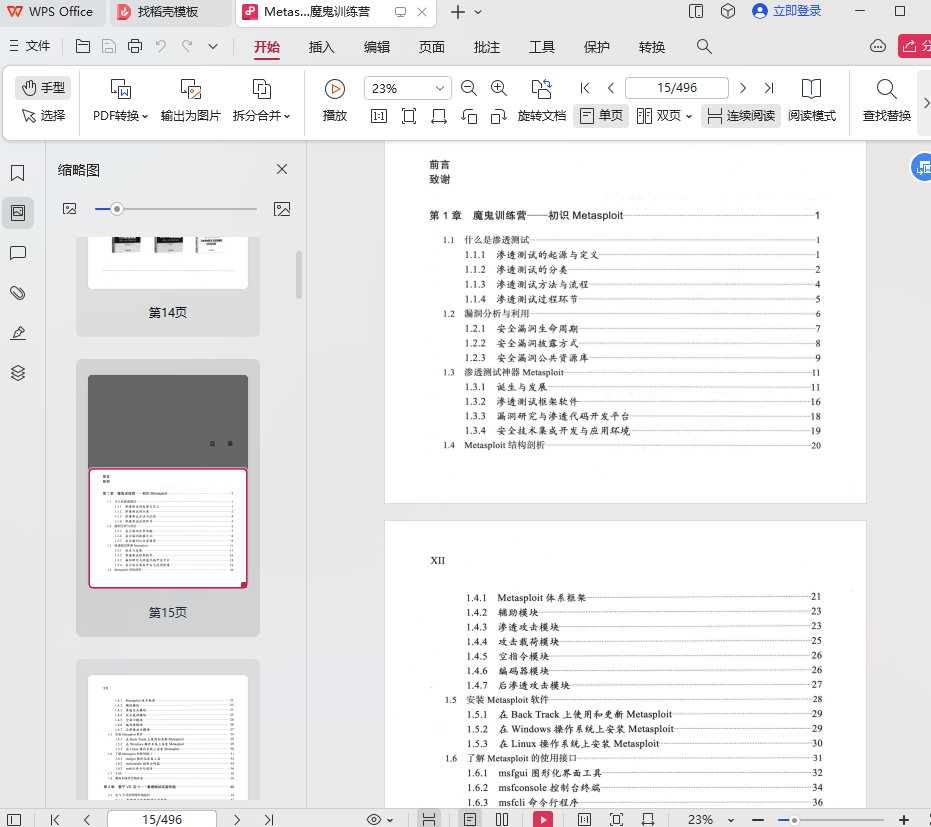This screenshot has height=827, width=931.
Task: Open the comments sidebar panel
Action: 17,253
